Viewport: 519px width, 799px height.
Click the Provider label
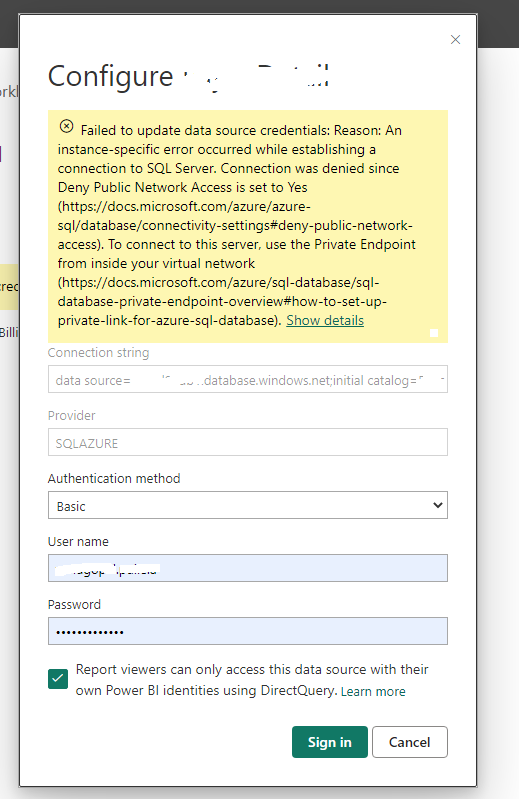(71, 415)
